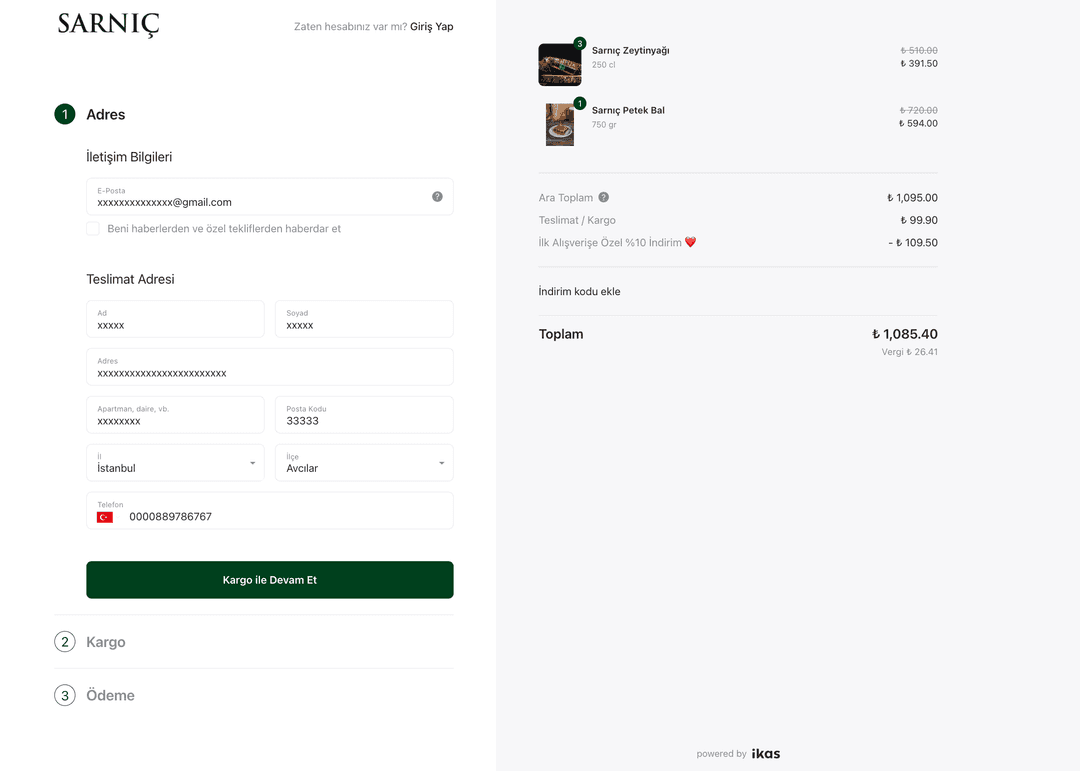Click the Petek Bal original price ₺ 720.00
This screenshot has height=771, width=1080.
[x=919, y=110]
